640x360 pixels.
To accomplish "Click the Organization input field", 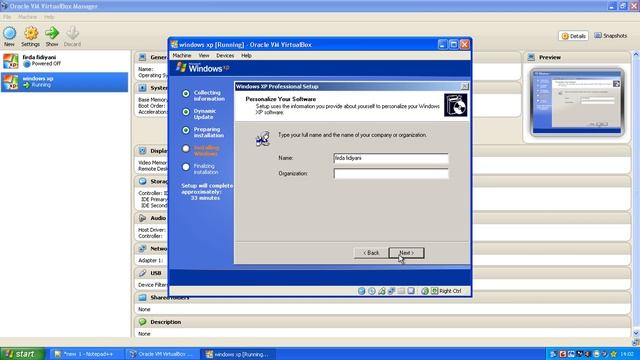I will pos(391,173).
